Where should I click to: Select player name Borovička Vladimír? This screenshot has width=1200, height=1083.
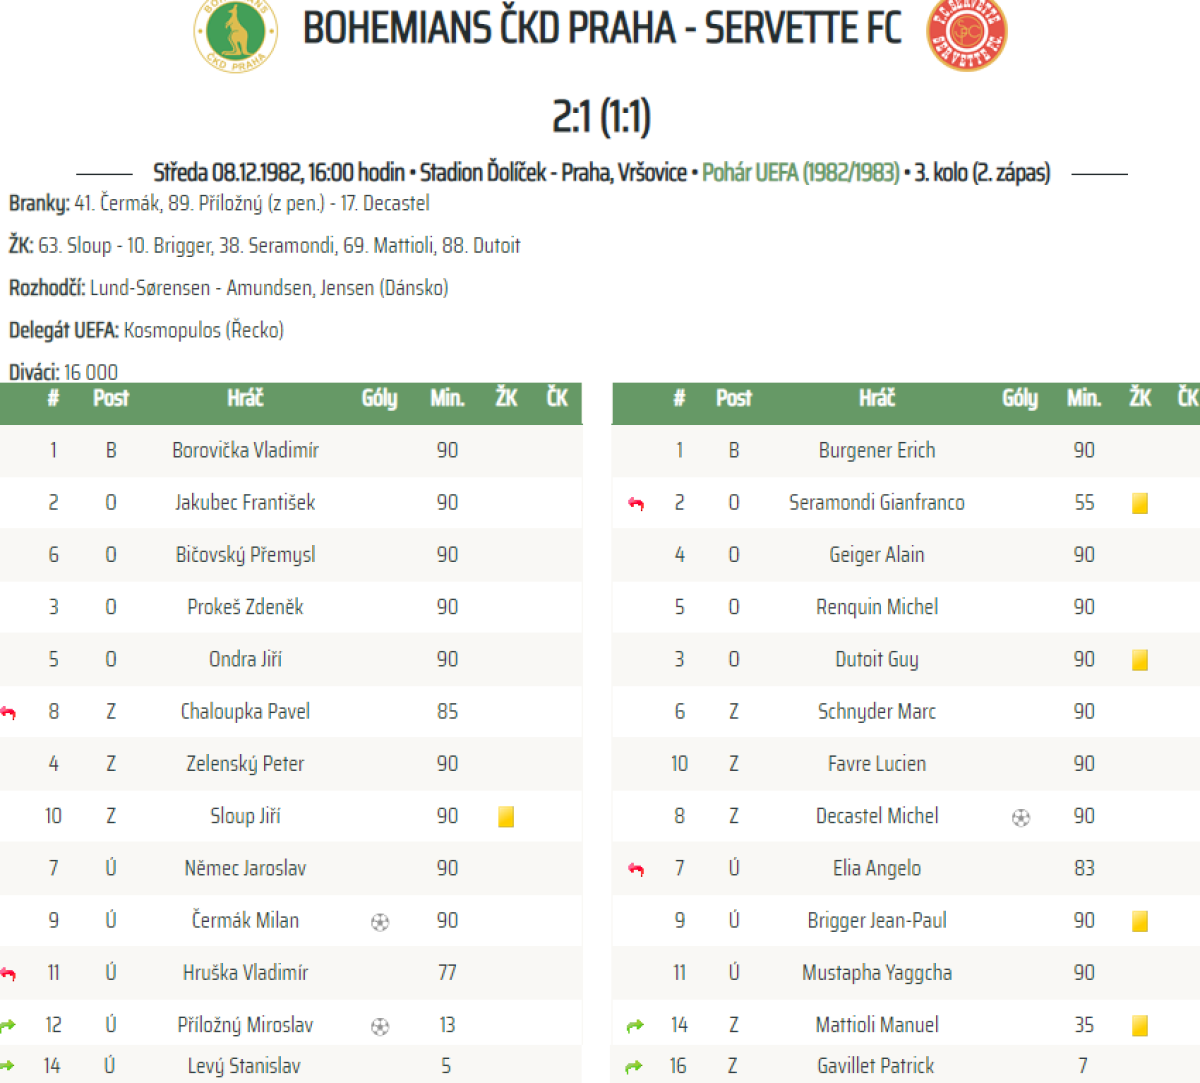[245, 450]
